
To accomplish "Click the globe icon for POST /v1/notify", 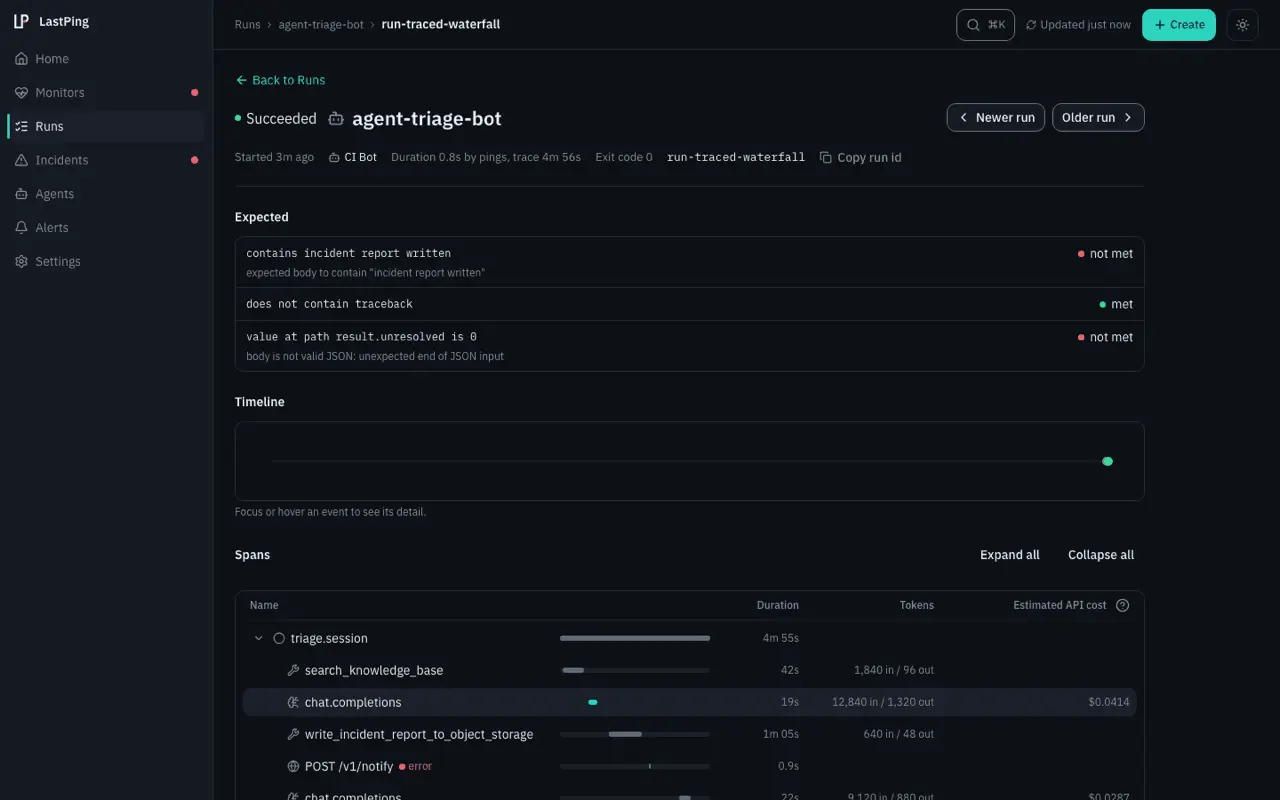I will pyautogui.click(x=293, y=766).
